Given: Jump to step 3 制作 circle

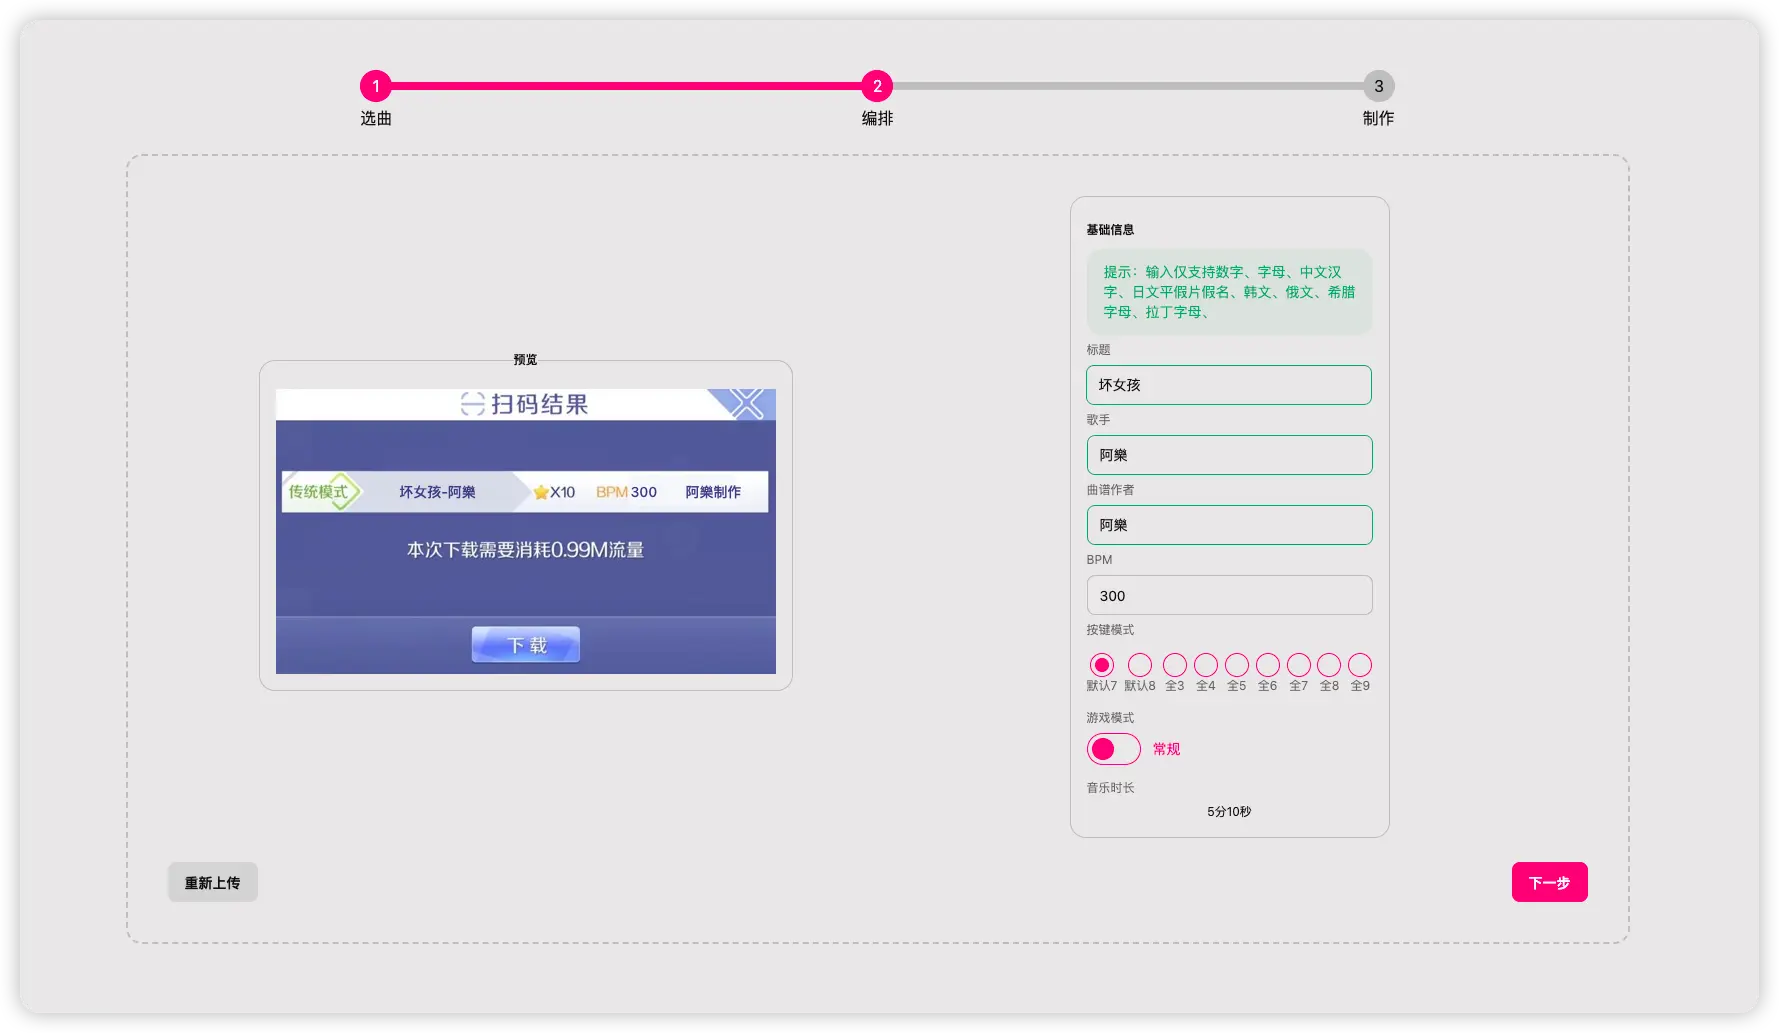Looking at the screenshot, I should tap(1379, 86).
